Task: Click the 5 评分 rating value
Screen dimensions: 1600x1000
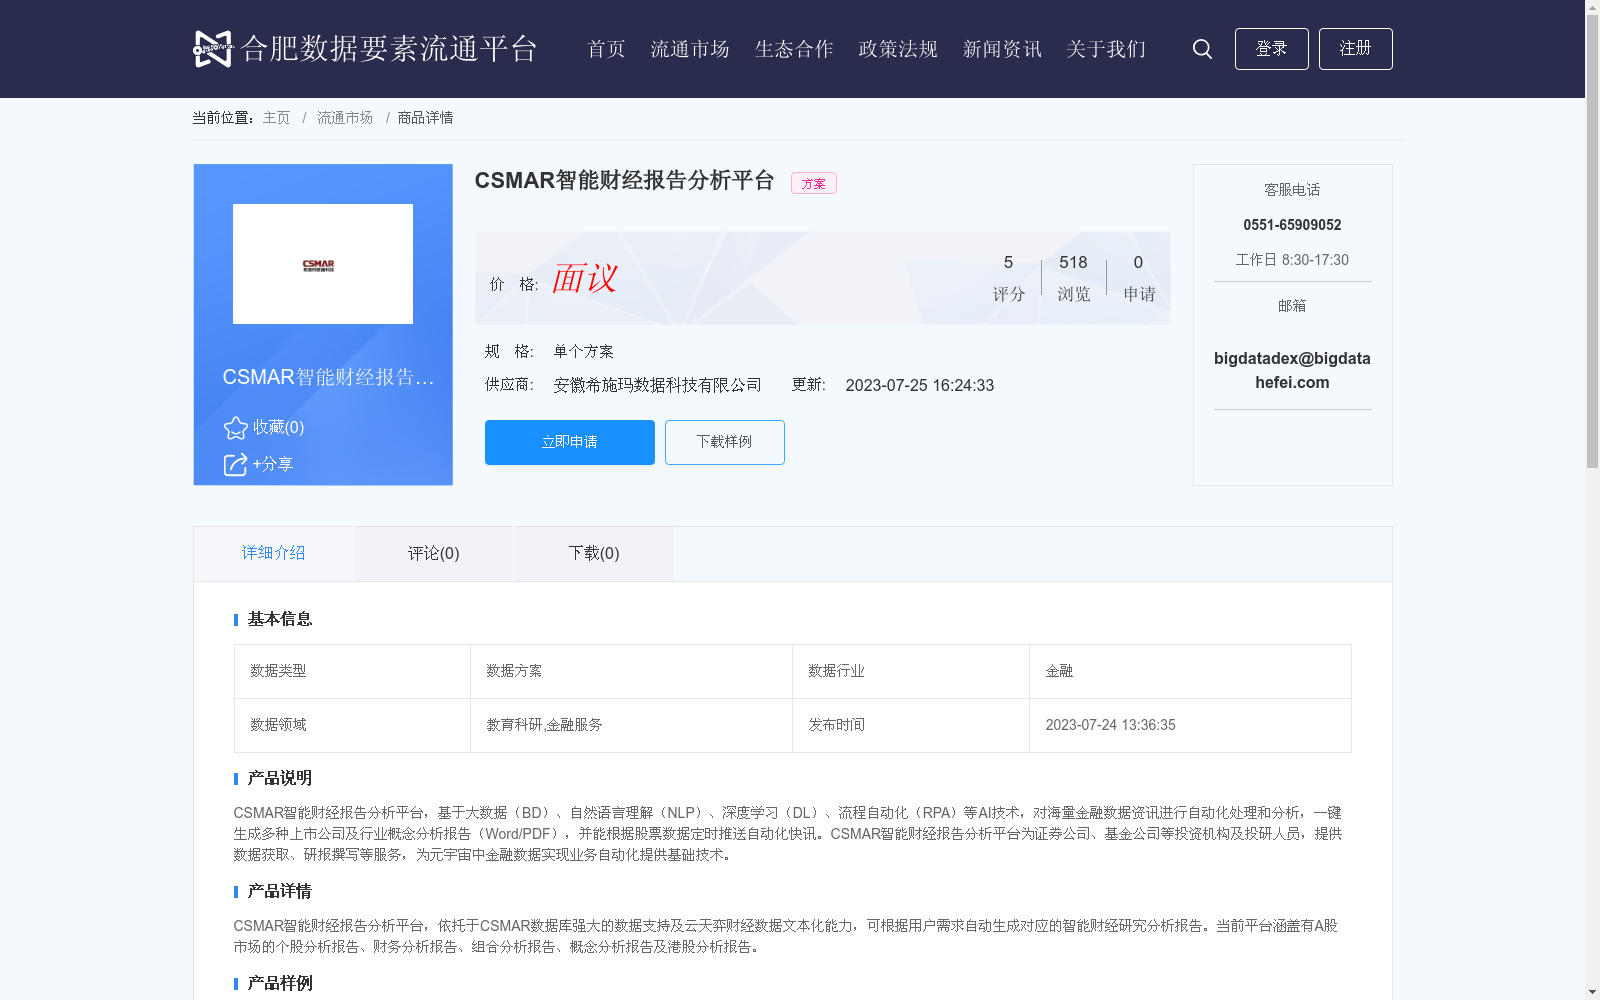Action: 1008,277
